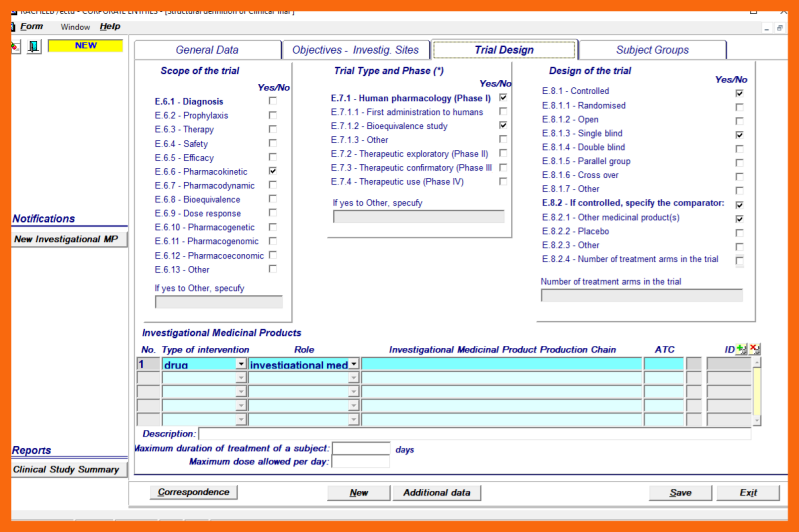The image size is (799, 532).
Task: Tick the E.6.1 Diagnosis checkbox
Action: (273, 101)
